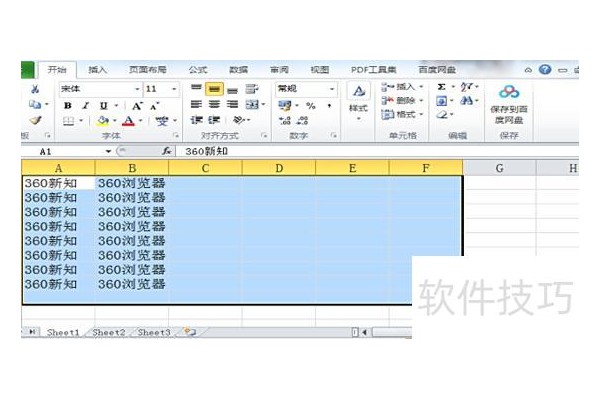Click the 删除 cells button
This screenshot has height=400, width=600.
click(x=401, y=101)
